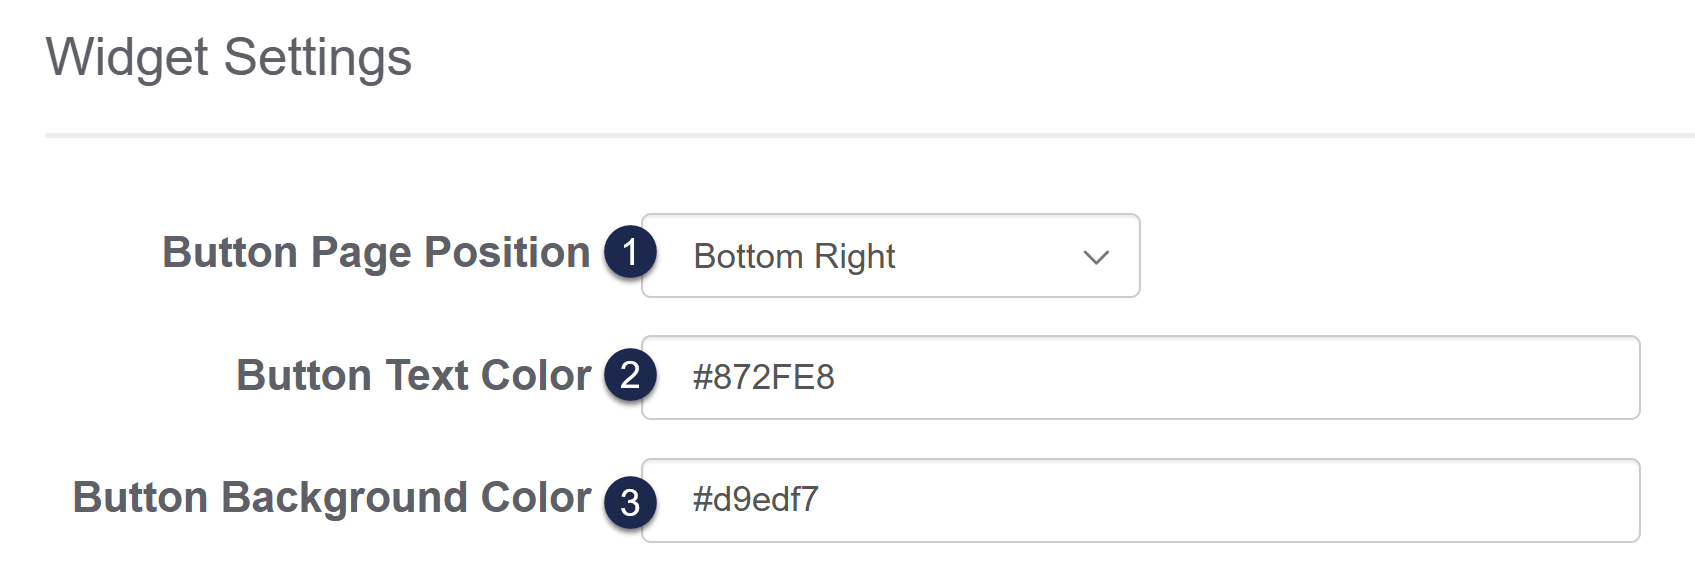The width and height of the screenshot is (1695, 581).
Task: Click the word 'Settings' in the heading
Action: (318, 57)
